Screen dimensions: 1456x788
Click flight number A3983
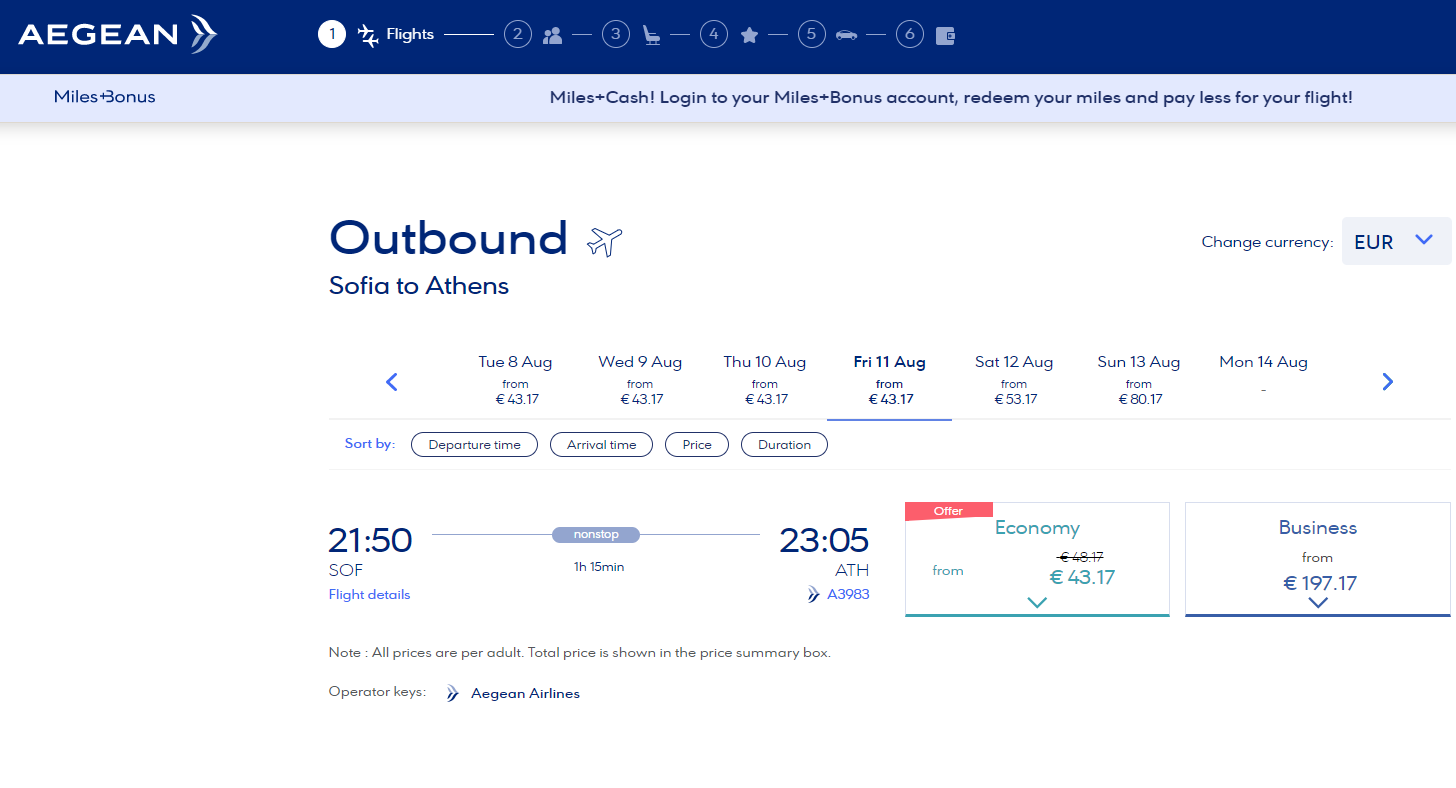pos(848,595)
